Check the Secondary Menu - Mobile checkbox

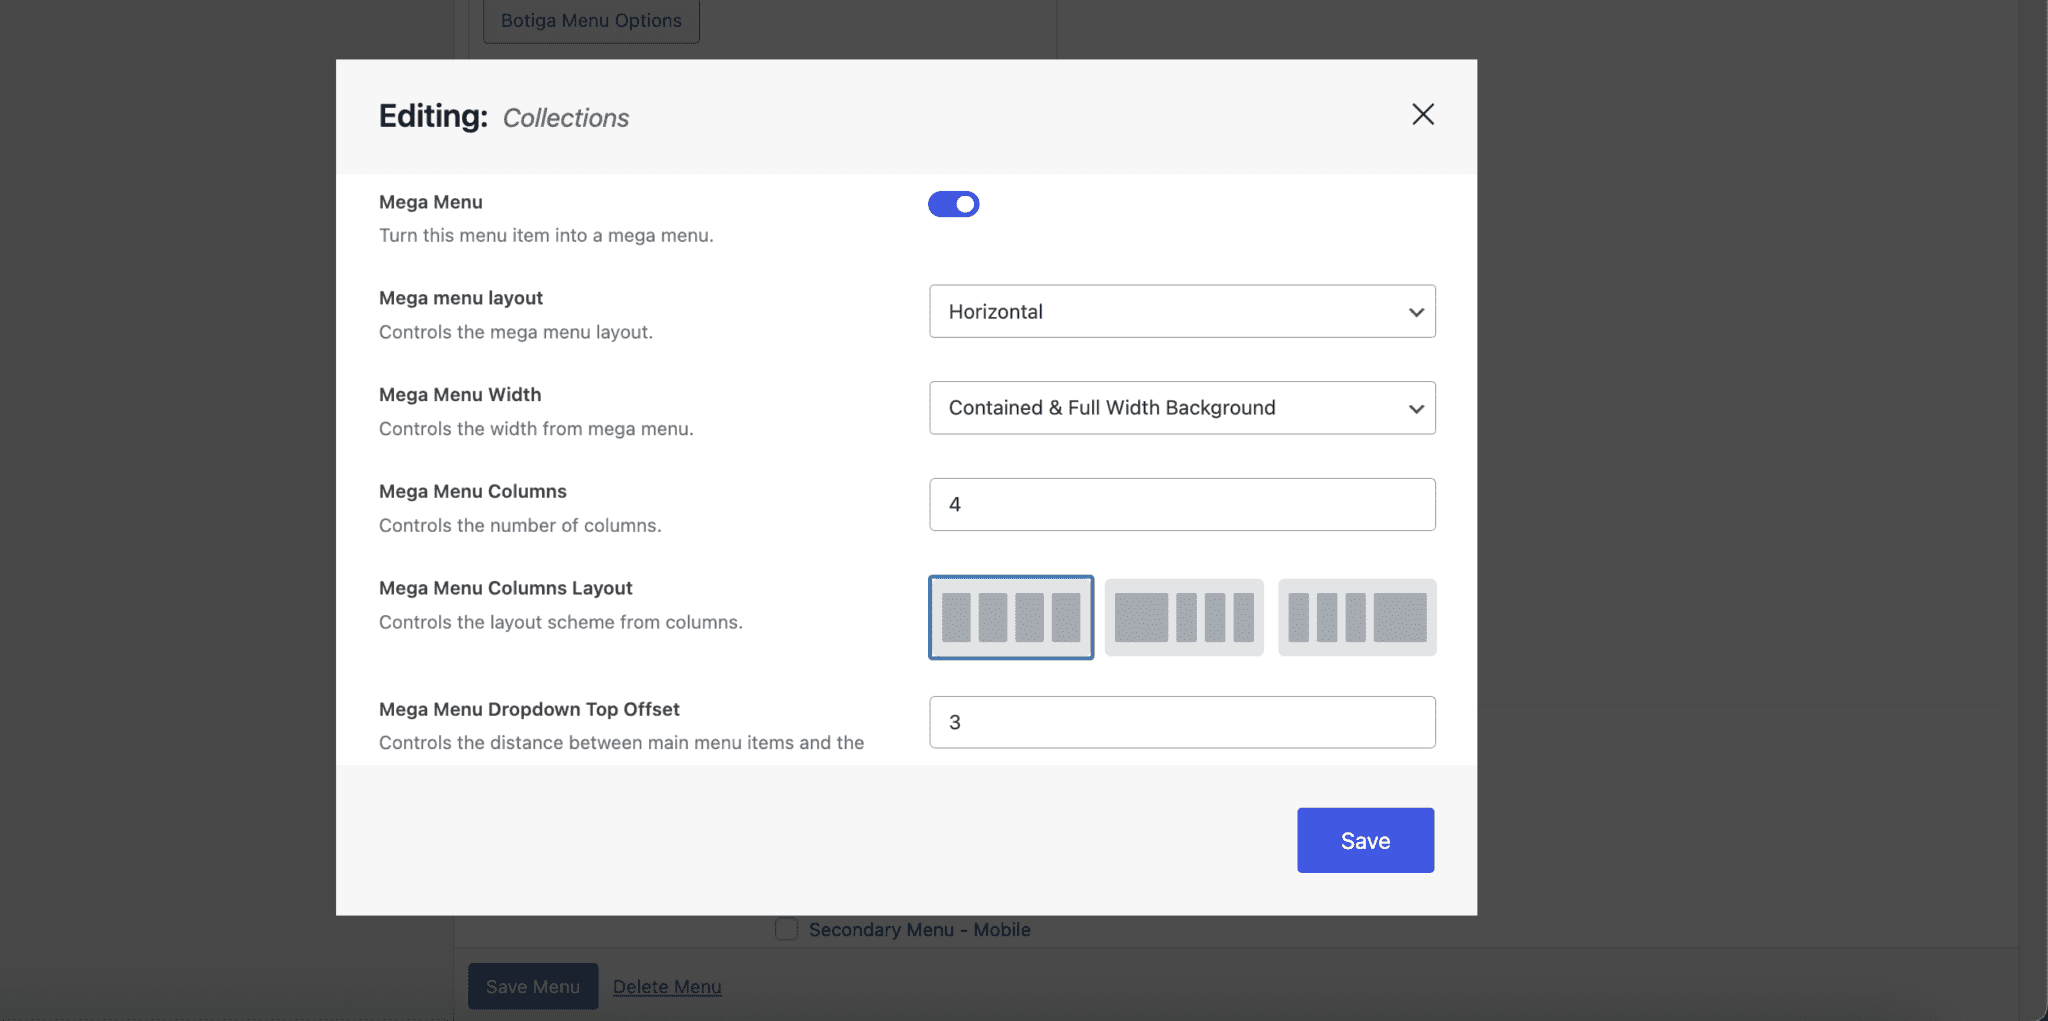(787, 929)
